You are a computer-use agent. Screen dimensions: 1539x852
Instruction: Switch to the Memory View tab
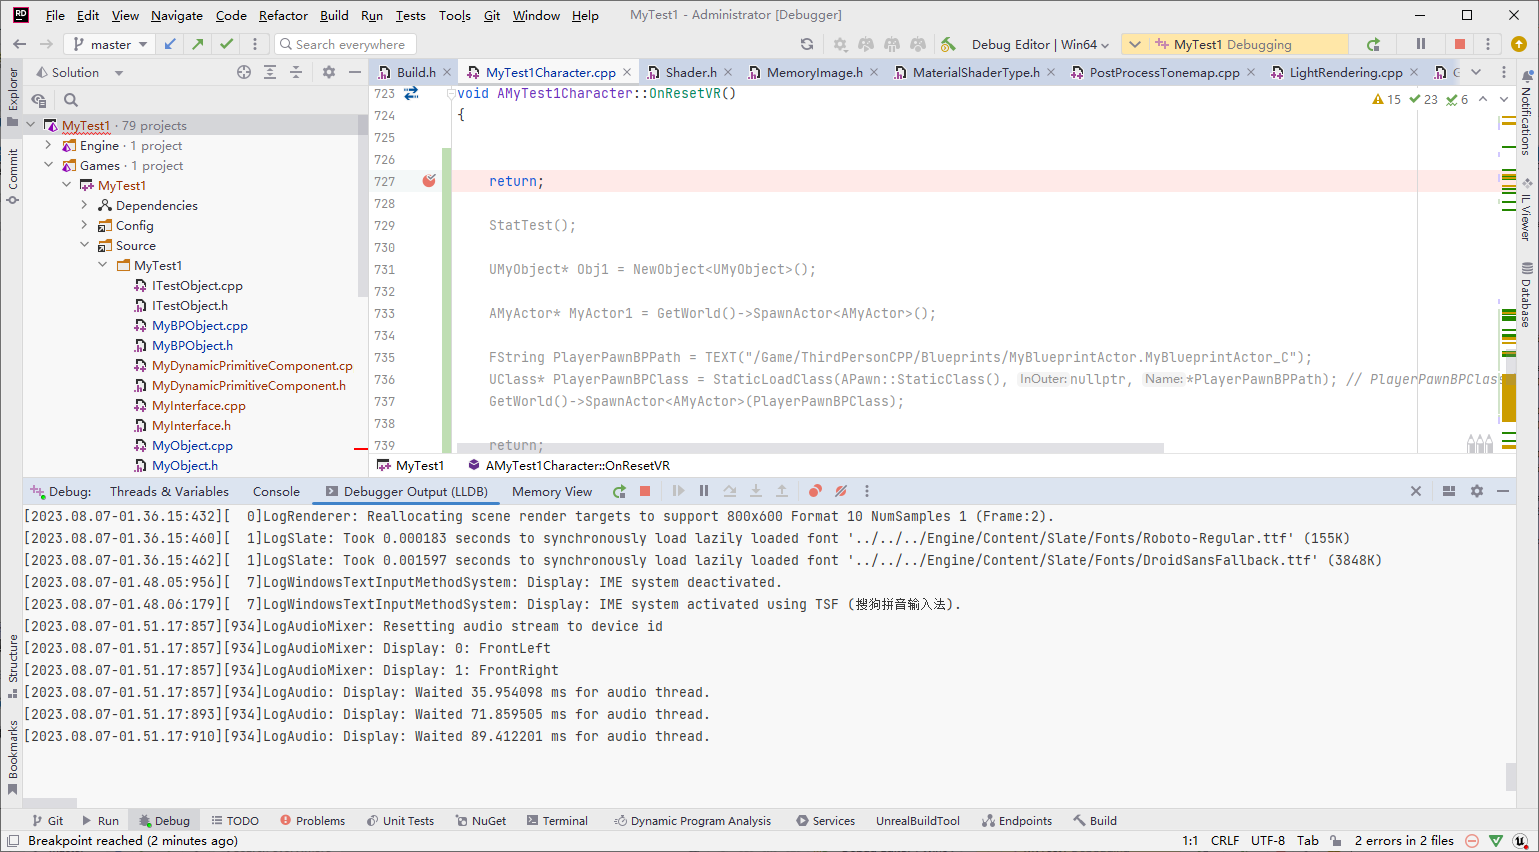pos(552,491)
